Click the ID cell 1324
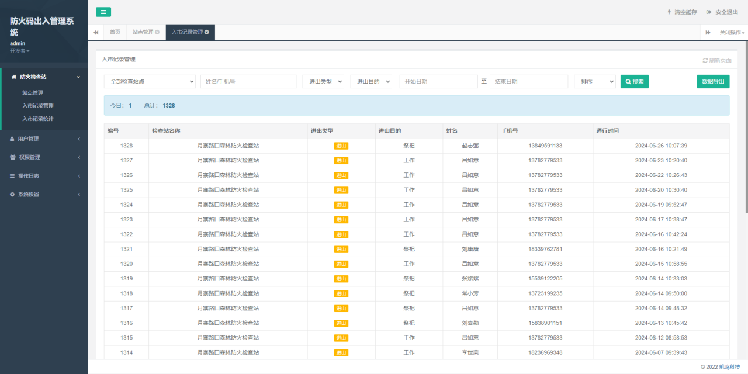The width and height of the screenshot is (748, 374). (x=126, y=205)
